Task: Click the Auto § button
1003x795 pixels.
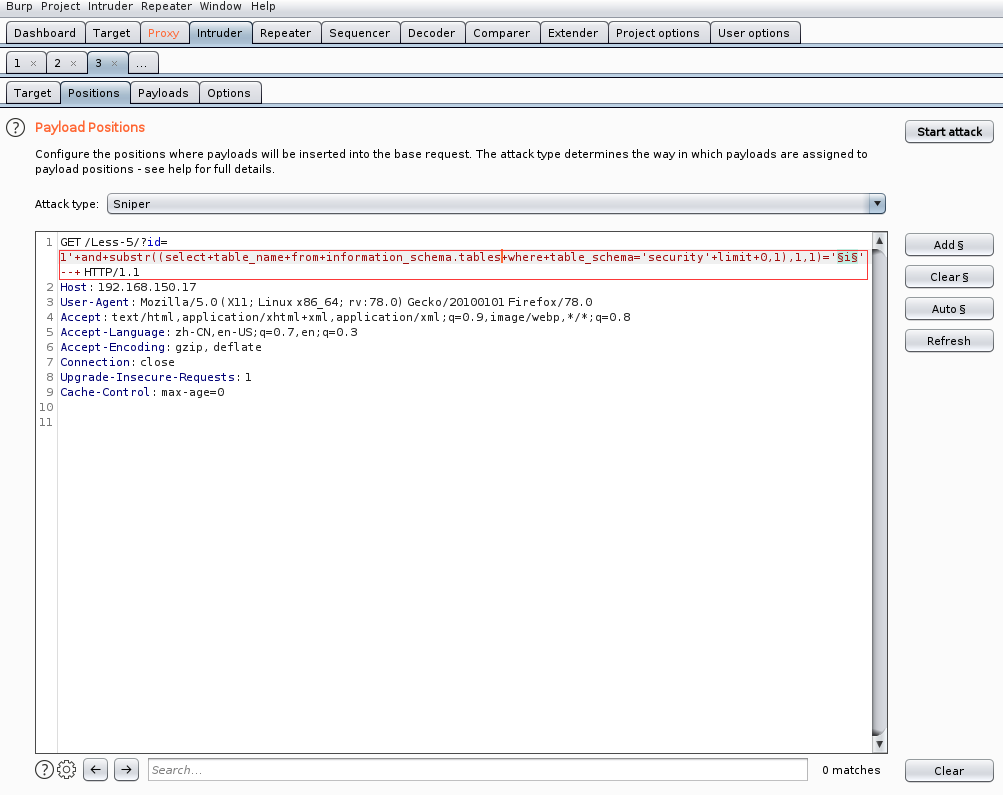Action: [948, 309]
